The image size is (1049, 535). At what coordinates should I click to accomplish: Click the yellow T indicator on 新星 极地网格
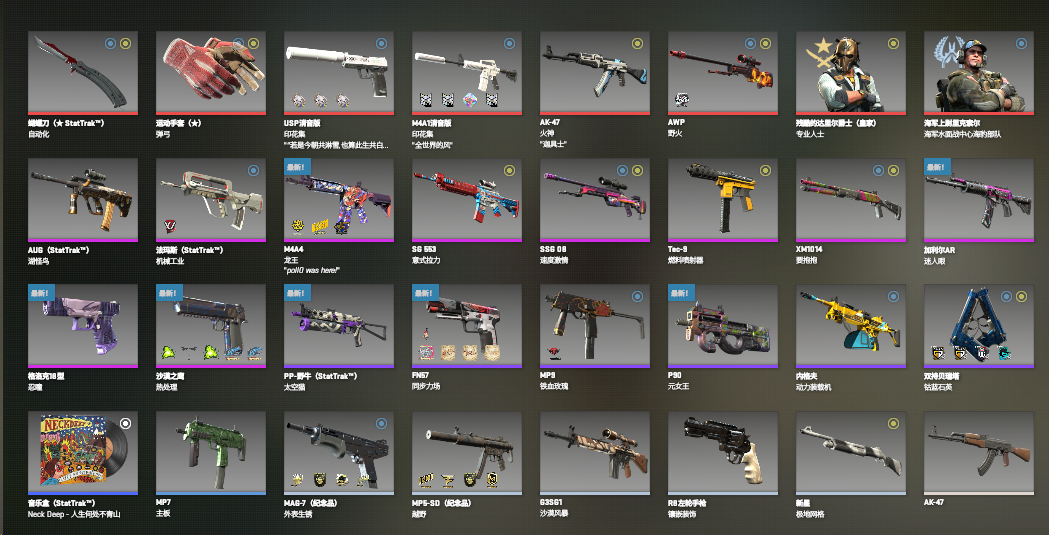coord(893,423)
